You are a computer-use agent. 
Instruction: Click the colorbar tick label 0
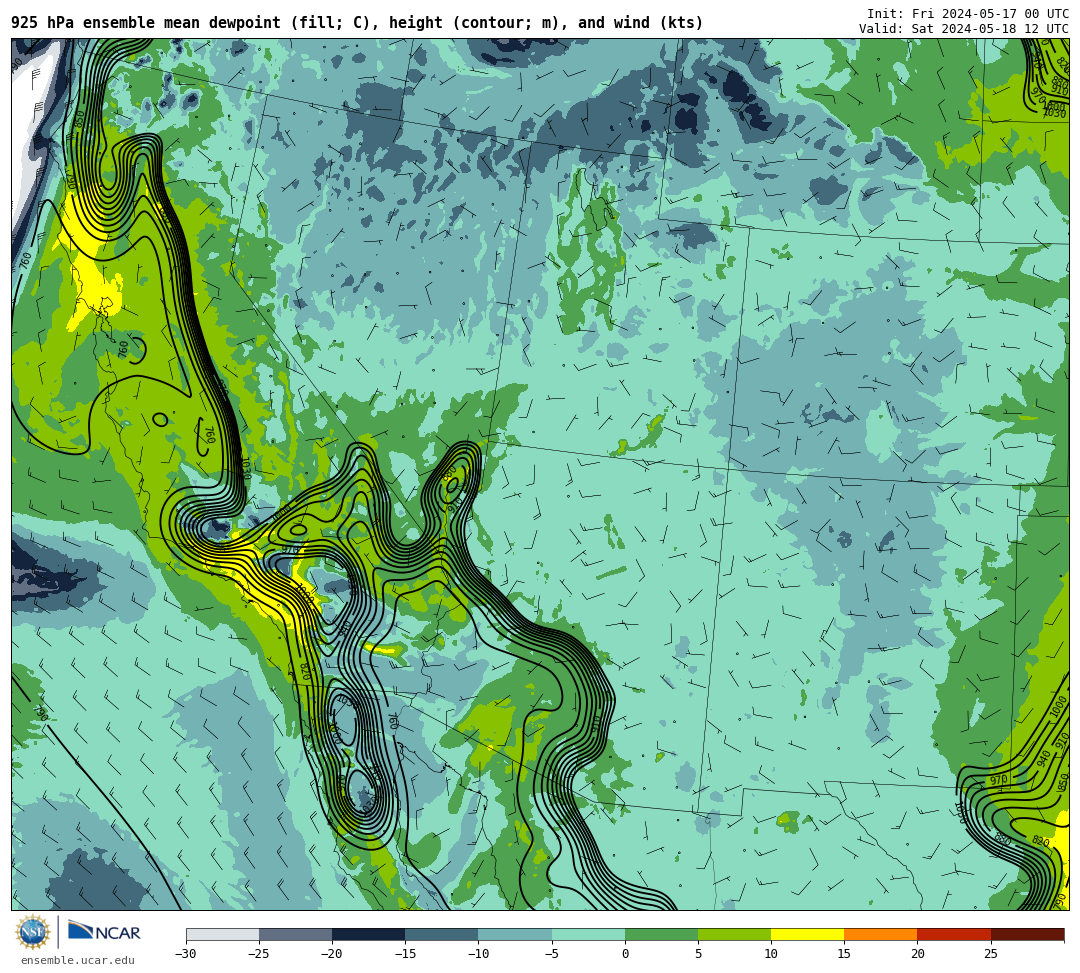coord(625,954)
